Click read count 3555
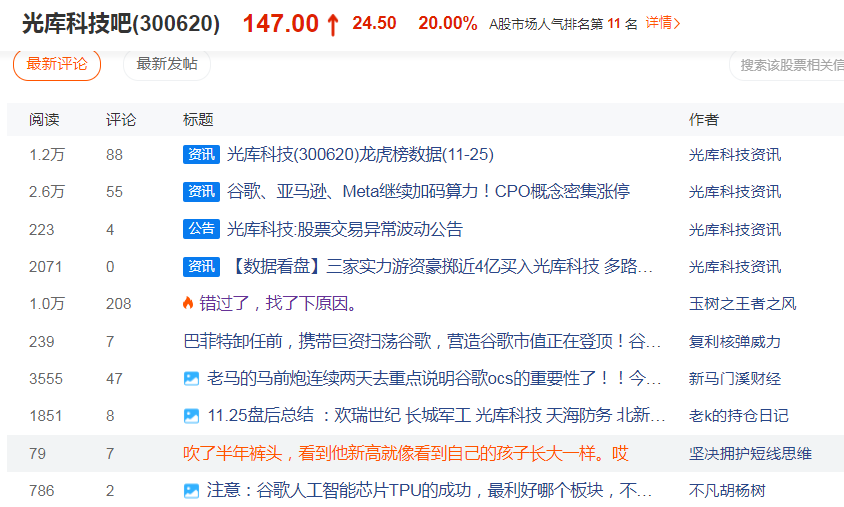844x507 pixels. point(46,379)
